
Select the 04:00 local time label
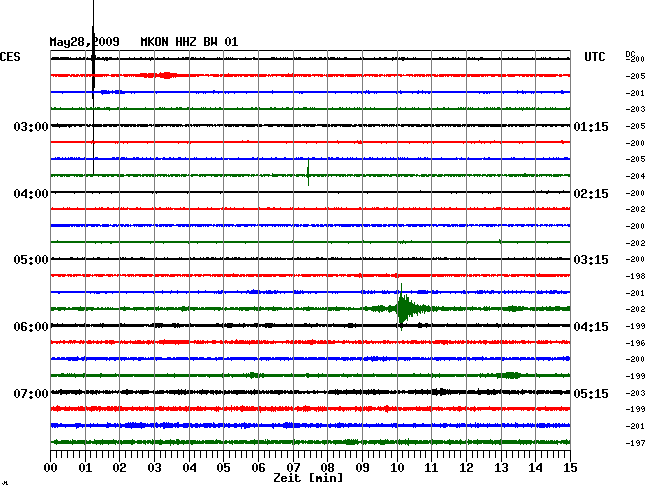click(31, 194)
